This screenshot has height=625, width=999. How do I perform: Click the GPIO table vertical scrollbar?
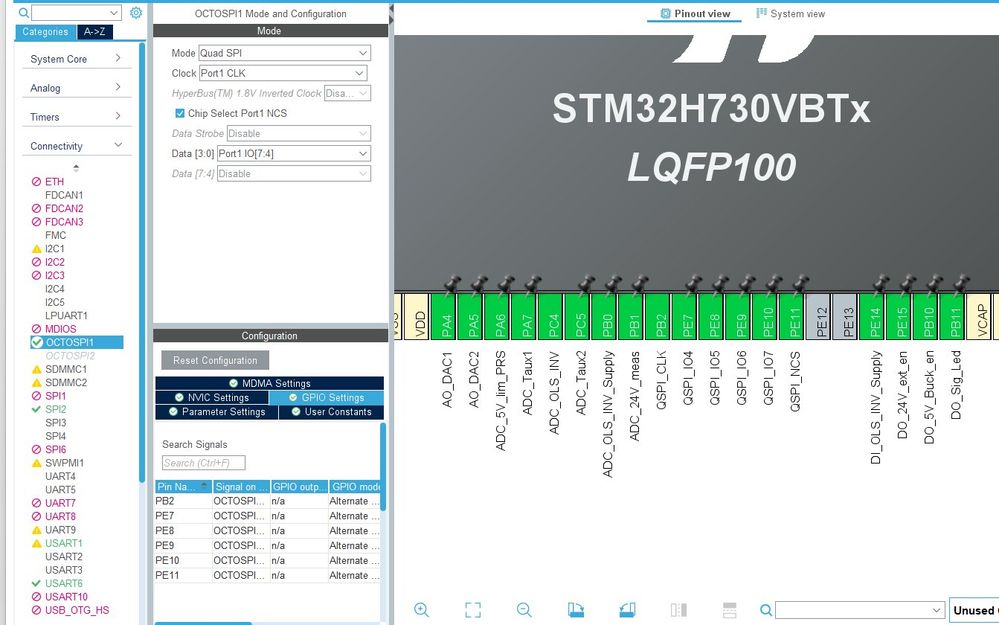click(x=383, y=467)
